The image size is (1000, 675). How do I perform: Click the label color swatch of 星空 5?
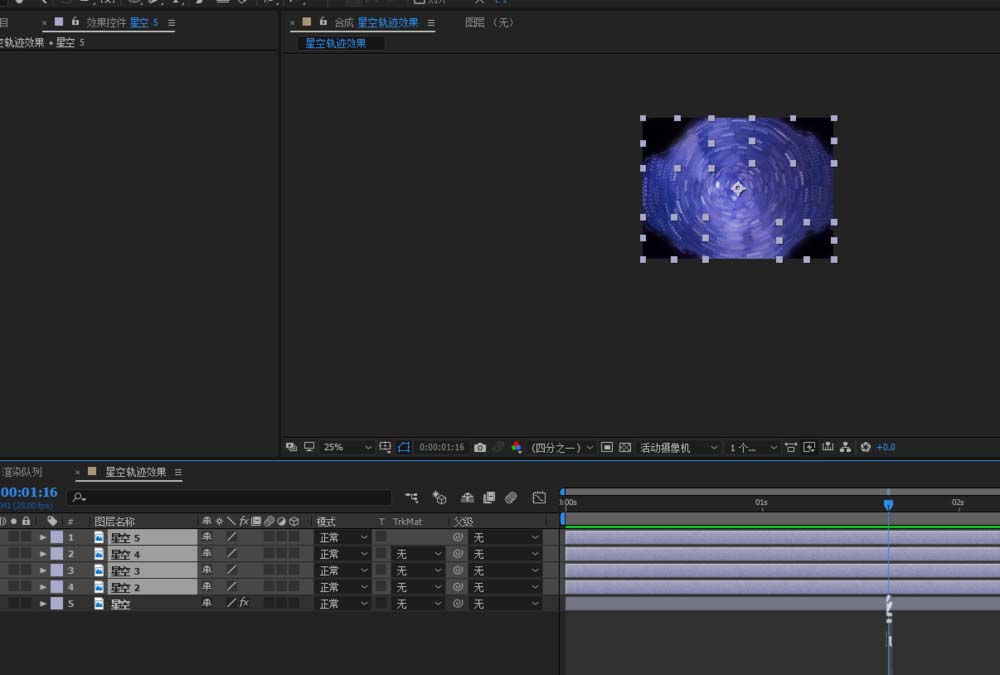click(57, 538)
